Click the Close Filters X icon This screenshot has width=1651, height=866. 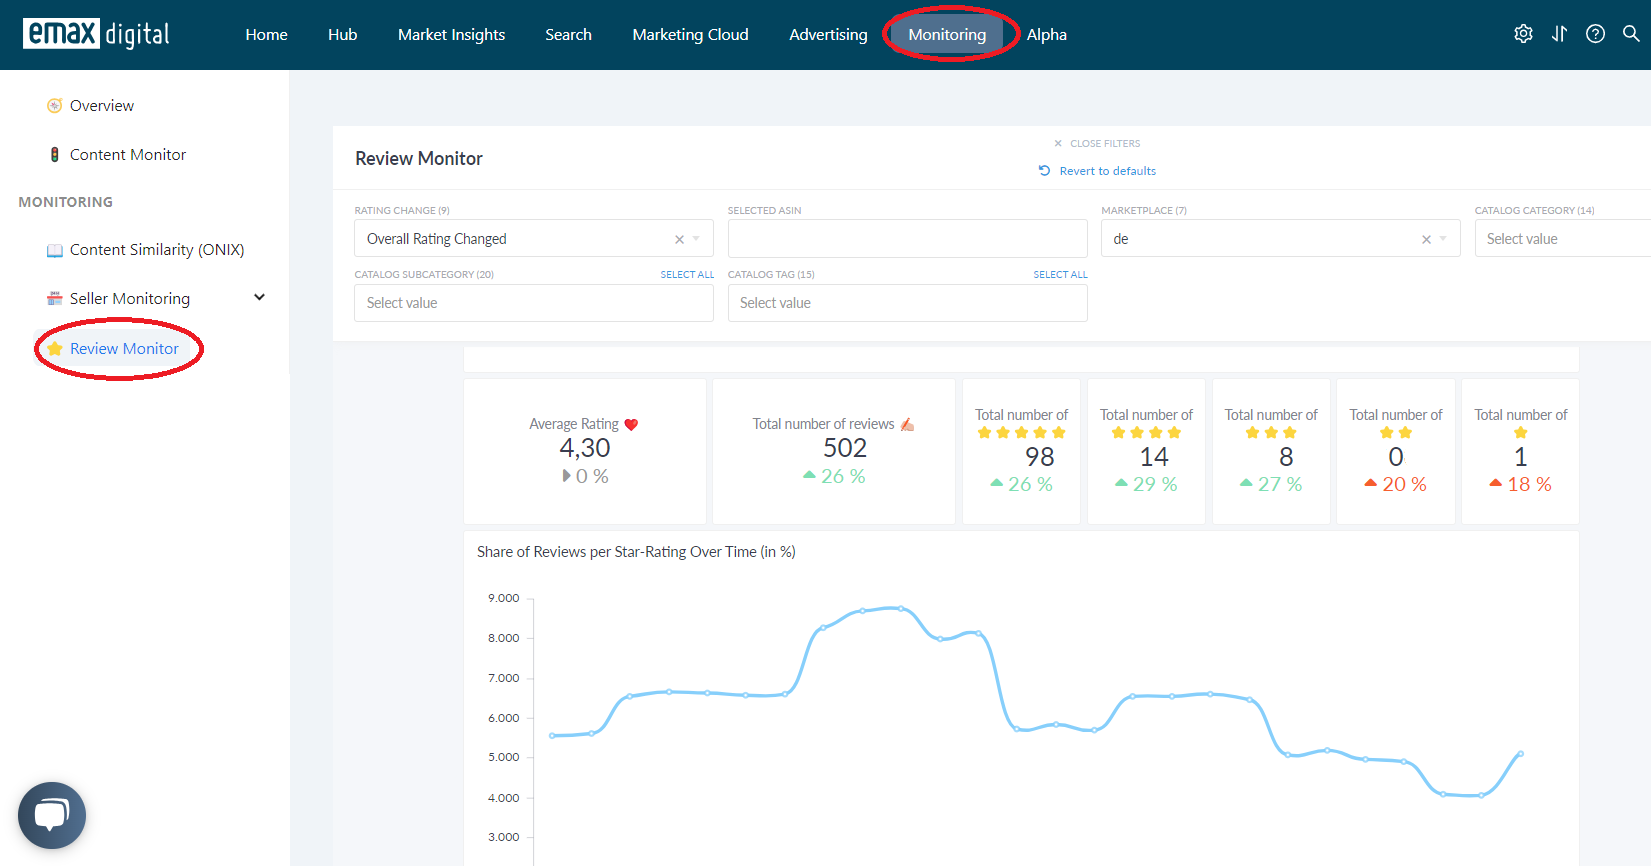tap(1058, 144)
